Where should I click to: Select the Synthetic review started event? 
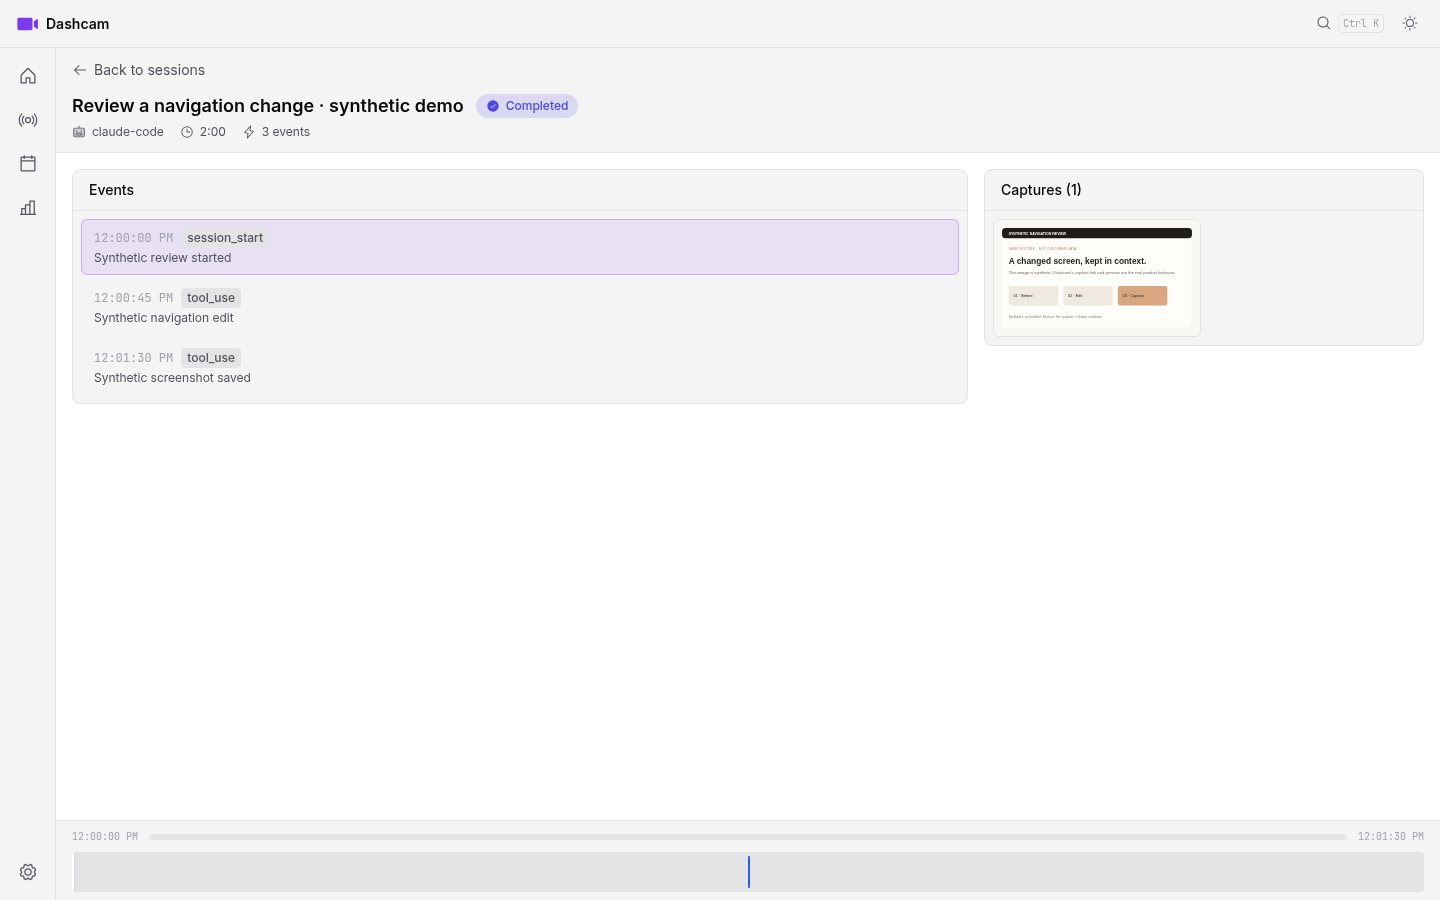[x=520, y=247]
